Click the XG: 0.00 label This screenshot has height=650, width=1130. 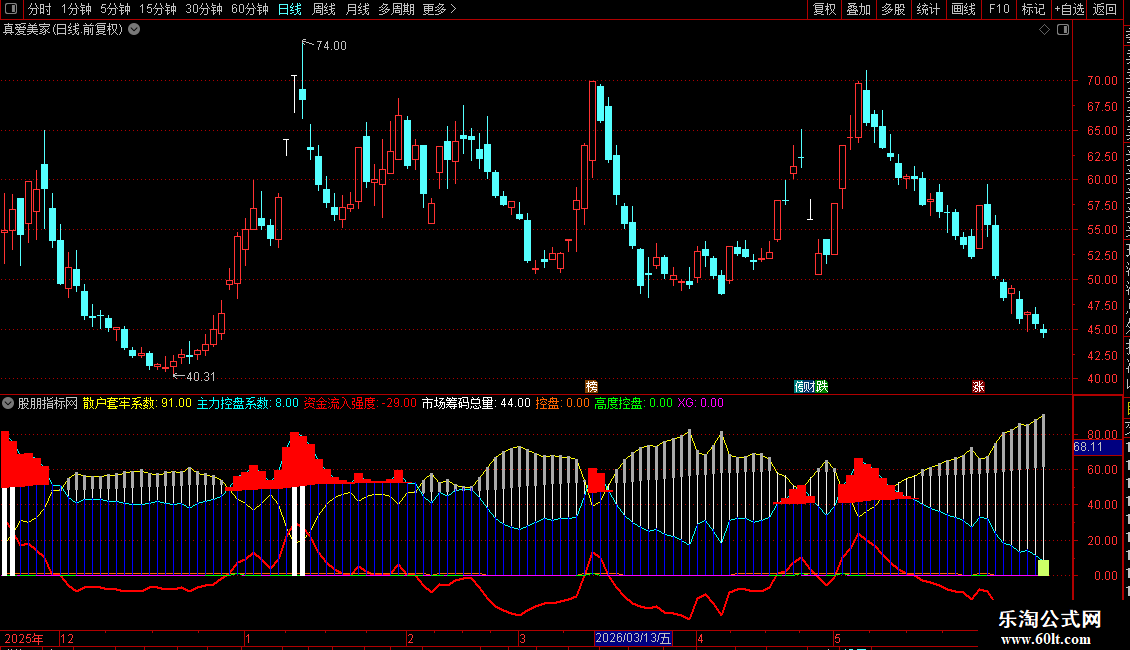tap(700, 404)
